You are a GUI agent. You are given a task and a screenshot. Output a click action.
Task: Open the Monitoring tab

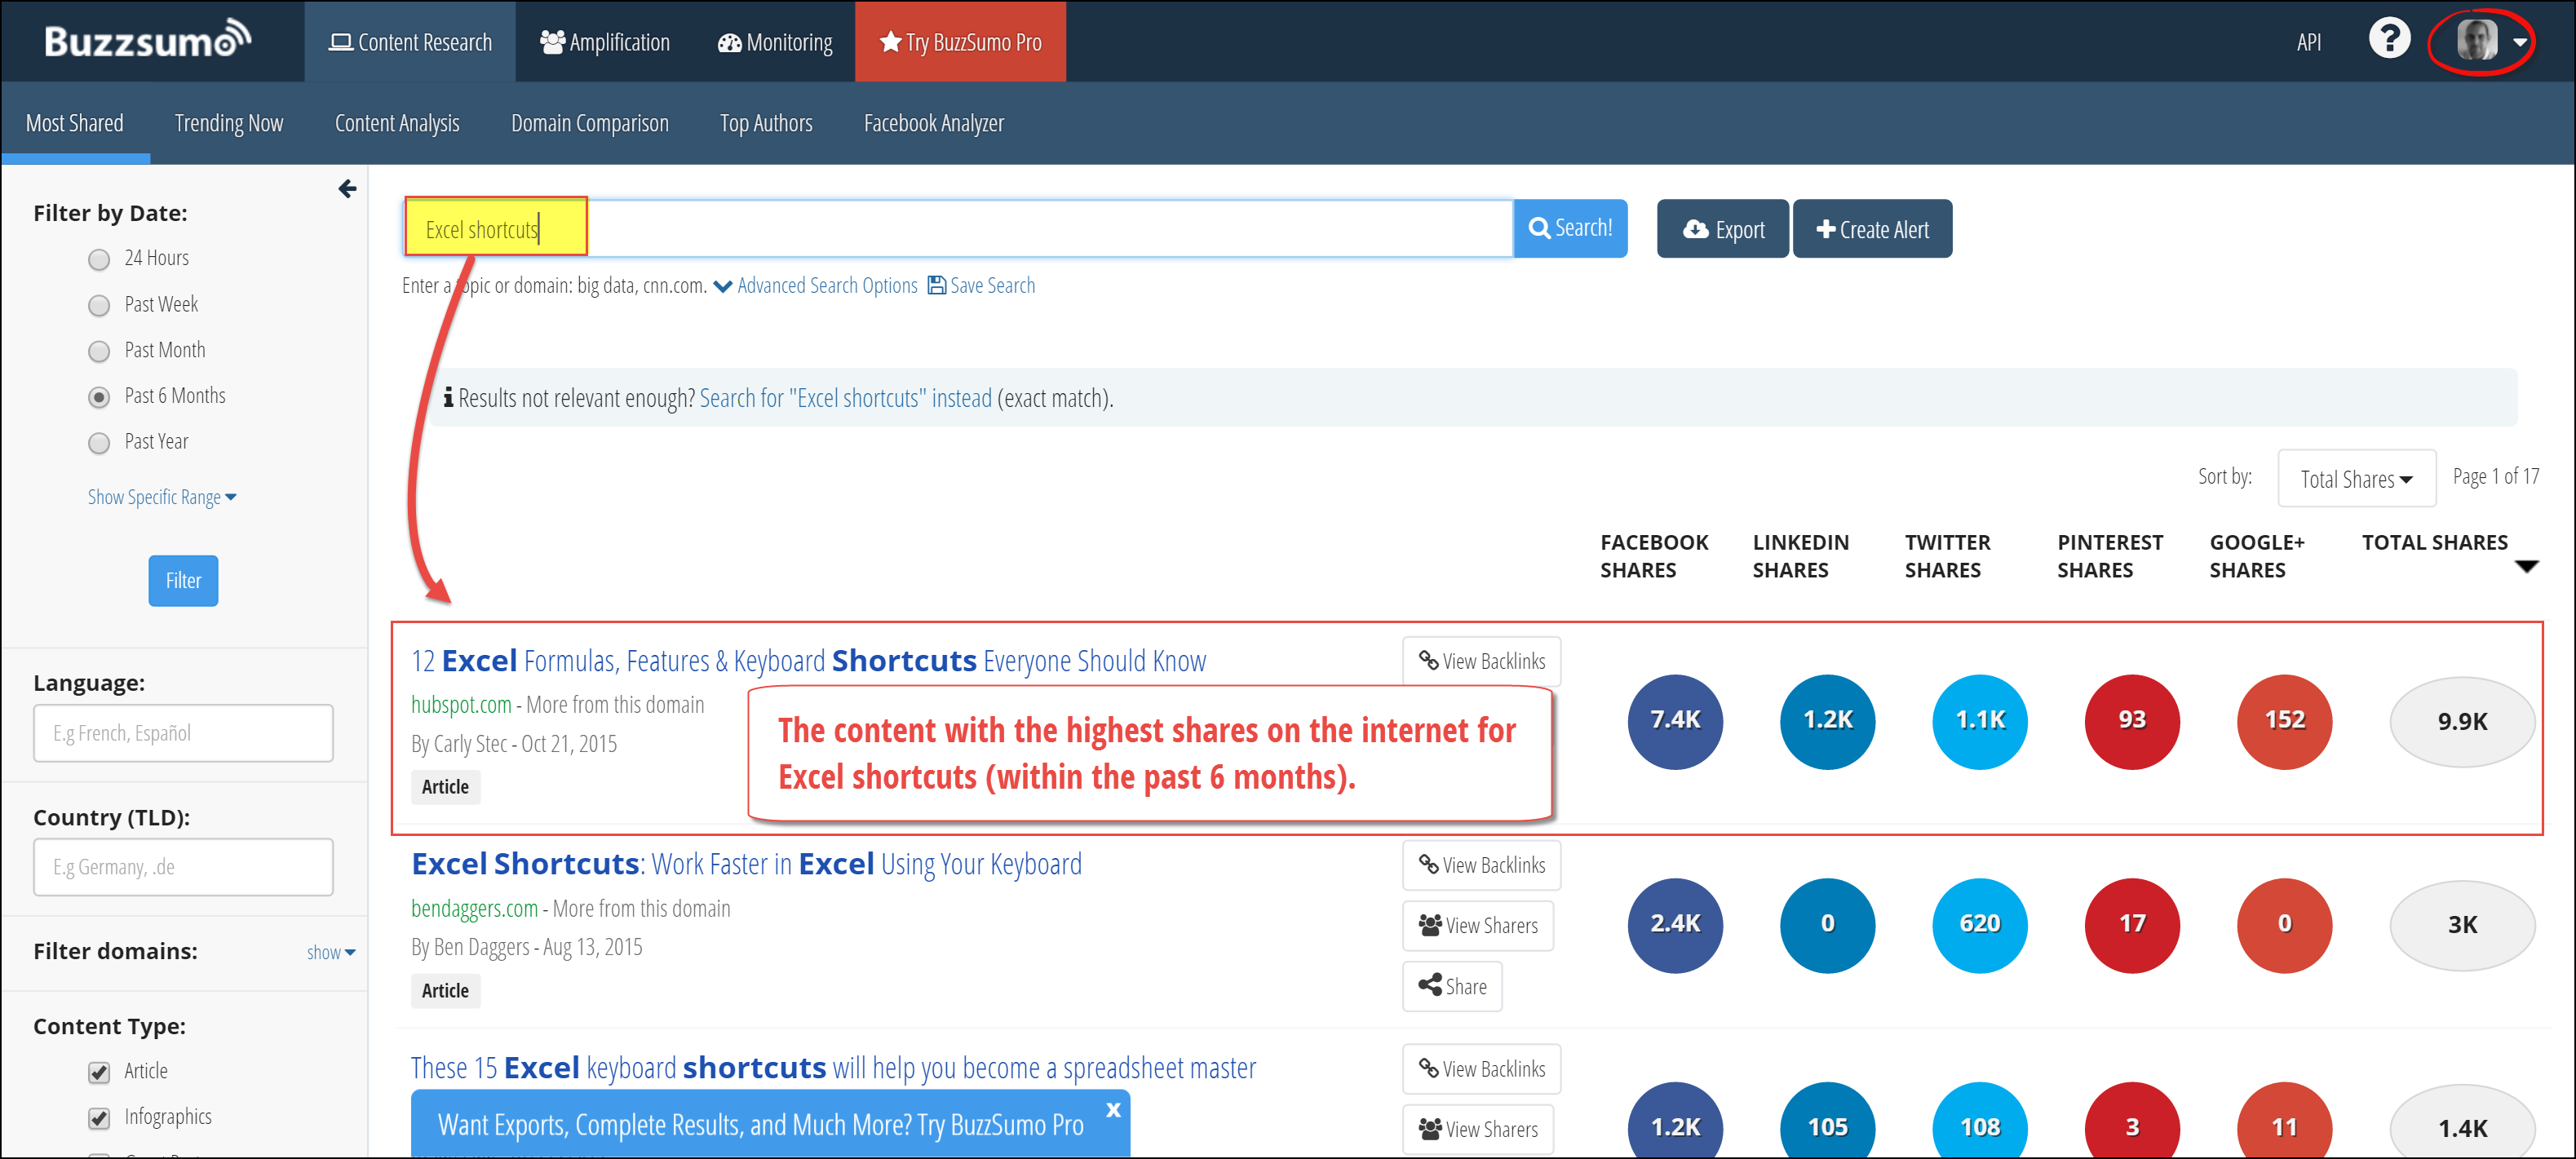click(x=774, y=42)
